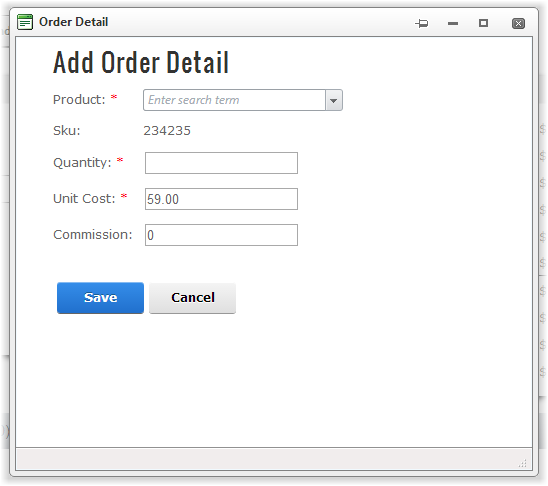Image resolution: width=548 pixels, height=486 pixels.
Task: Click the Order Detail window form icon
Action: [25, 22]
